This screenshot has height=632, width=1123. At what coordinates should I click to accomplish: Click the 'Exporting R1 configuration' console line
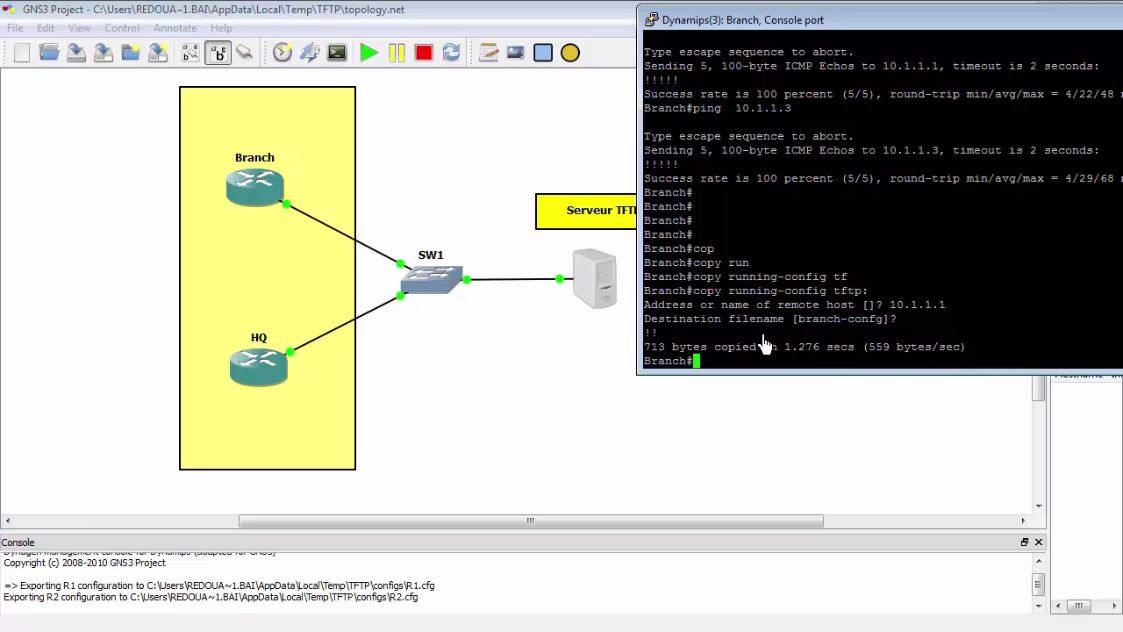219,585
